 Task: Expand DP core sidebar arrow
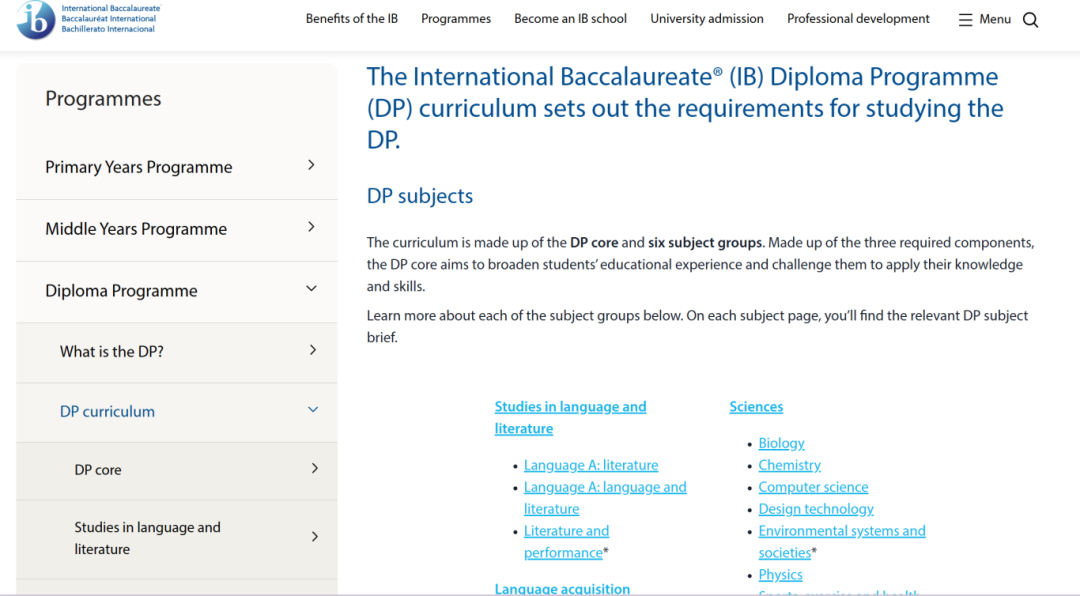pyautogui.click(x=314, y=468)
